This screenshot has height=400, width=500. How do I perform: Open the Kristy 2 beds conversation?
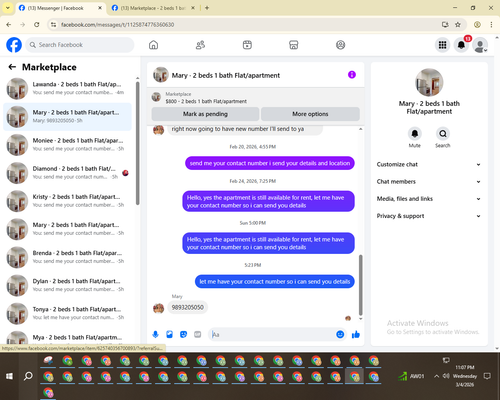point(68,201)
